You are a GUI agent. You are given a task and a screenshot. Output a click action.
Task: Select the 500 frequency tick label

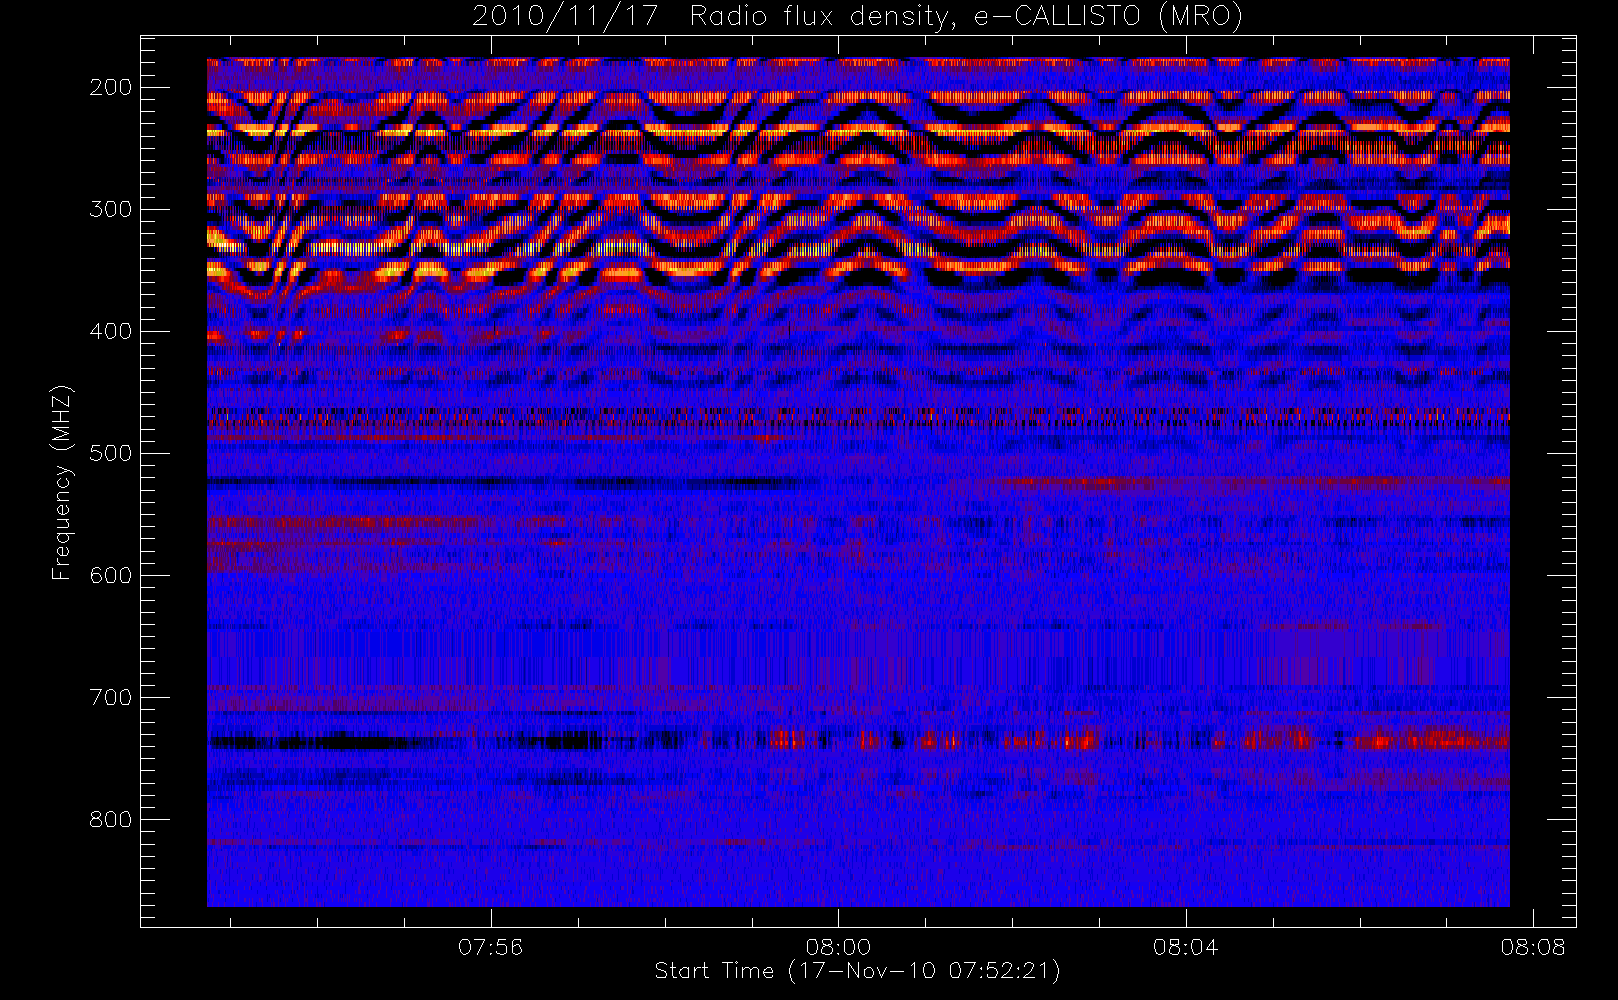tap(111, 453)
